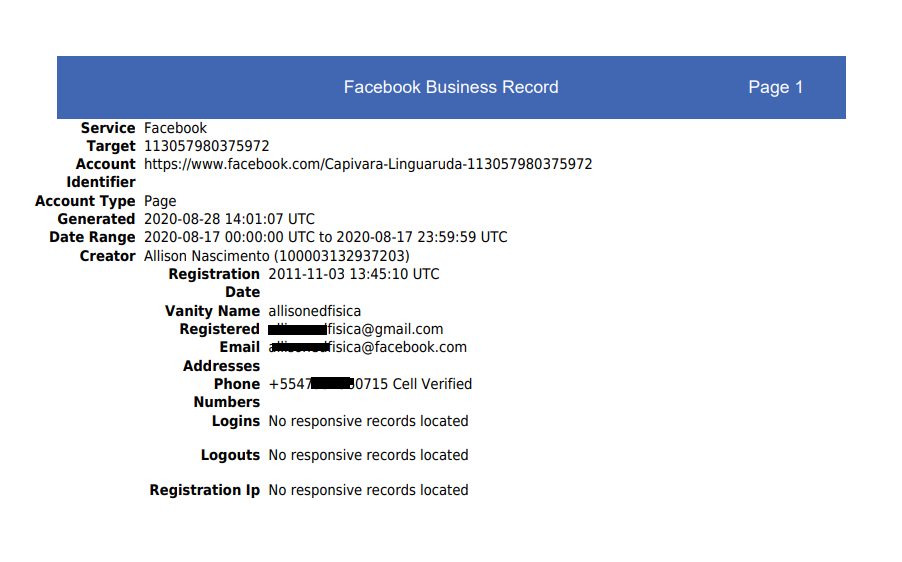Click the Account Type value Page
The height and width of the screenshot is (562, 902).
pyautogui.click(x=160, y=201)
